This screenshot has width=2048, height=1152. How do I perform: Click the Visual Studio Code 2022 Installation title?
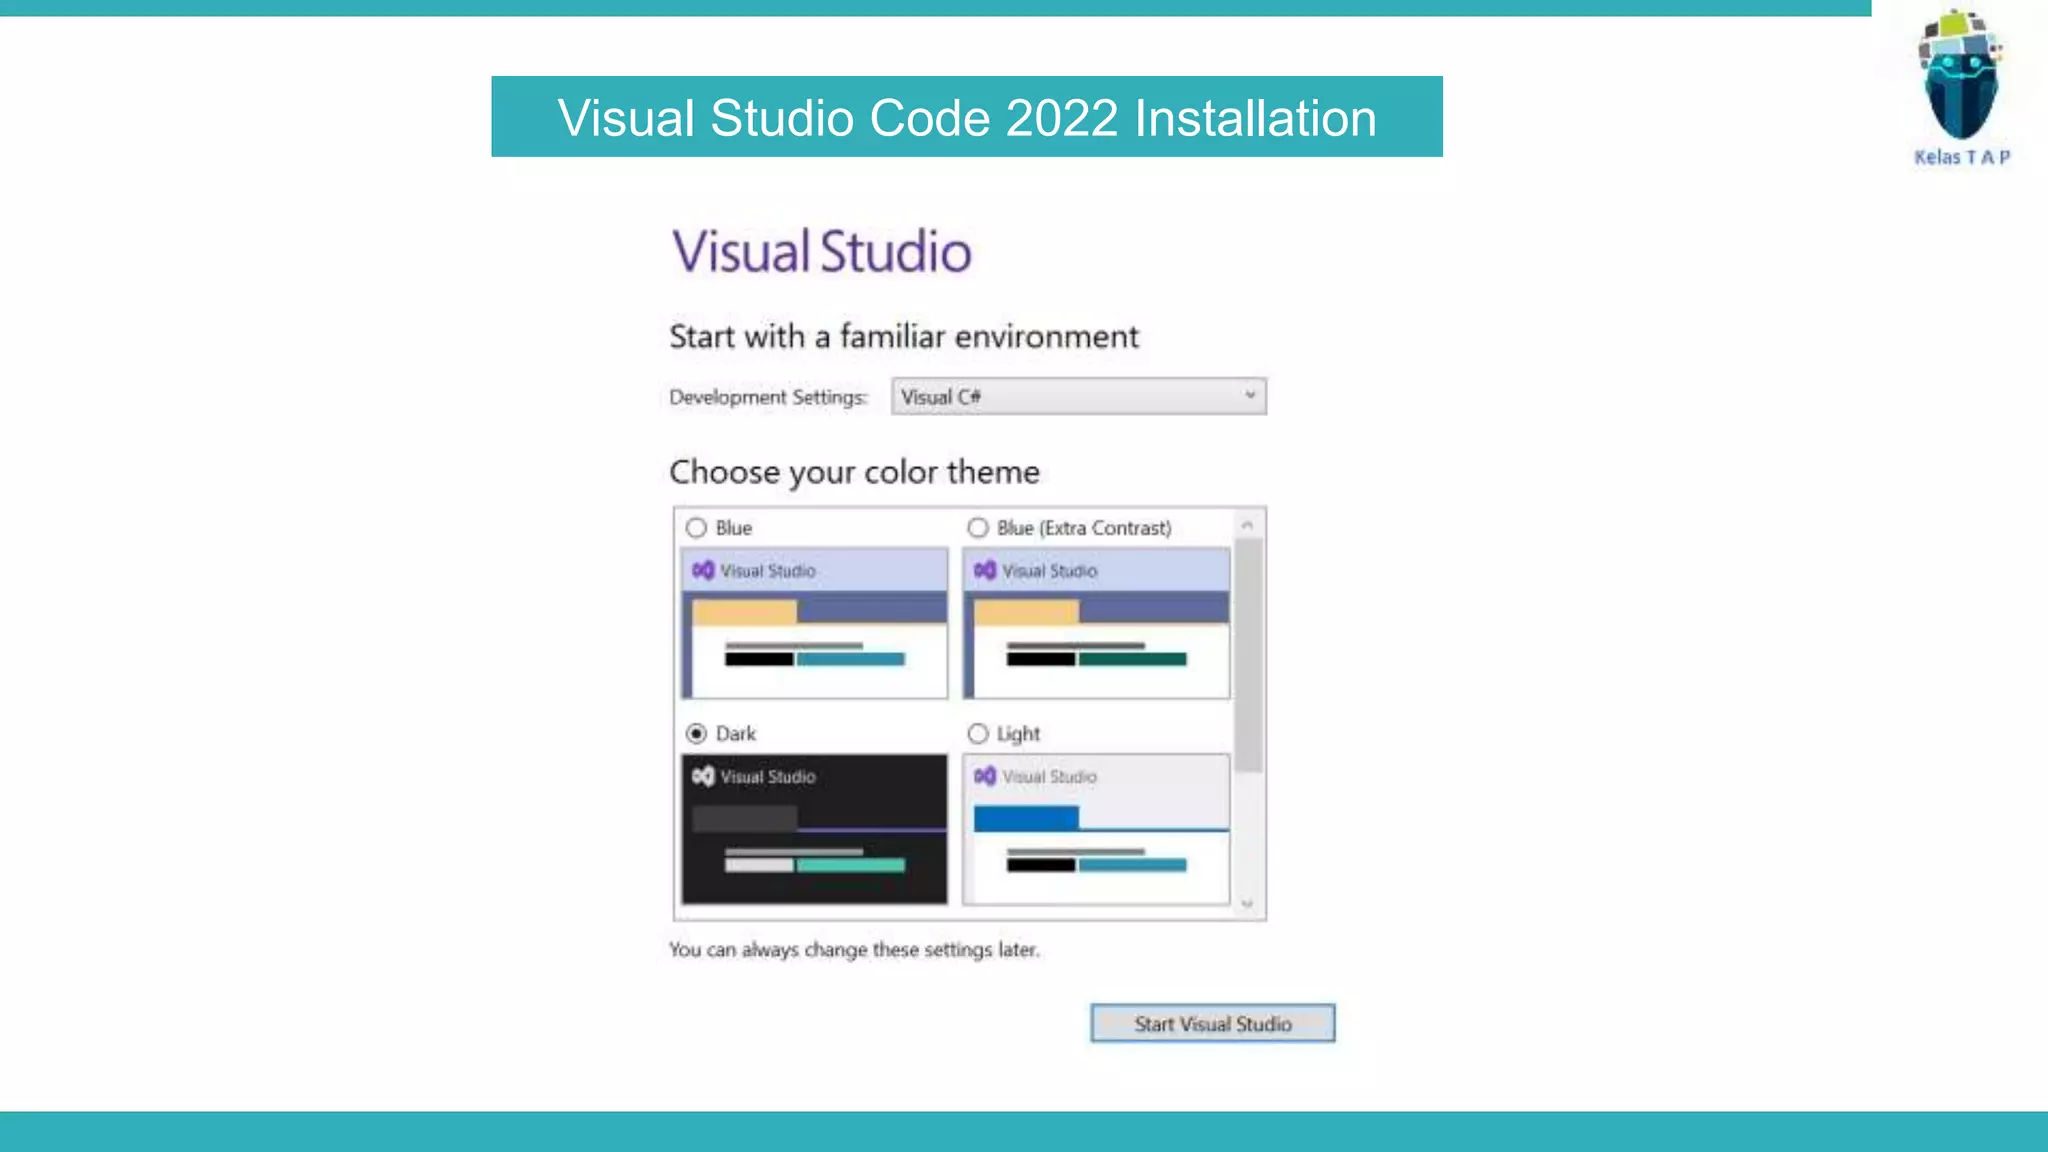966,117
